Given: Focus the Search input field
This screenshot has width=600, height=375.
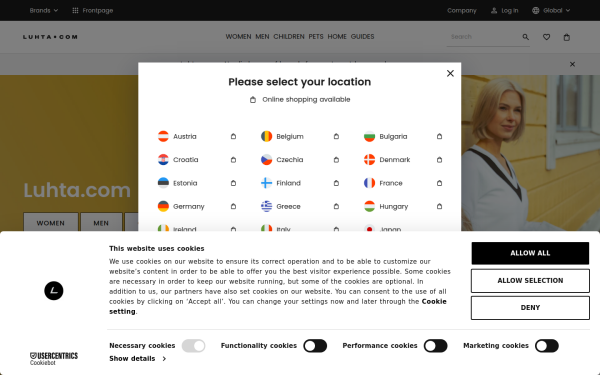Looking at the screenshot, I should point(484,37).
